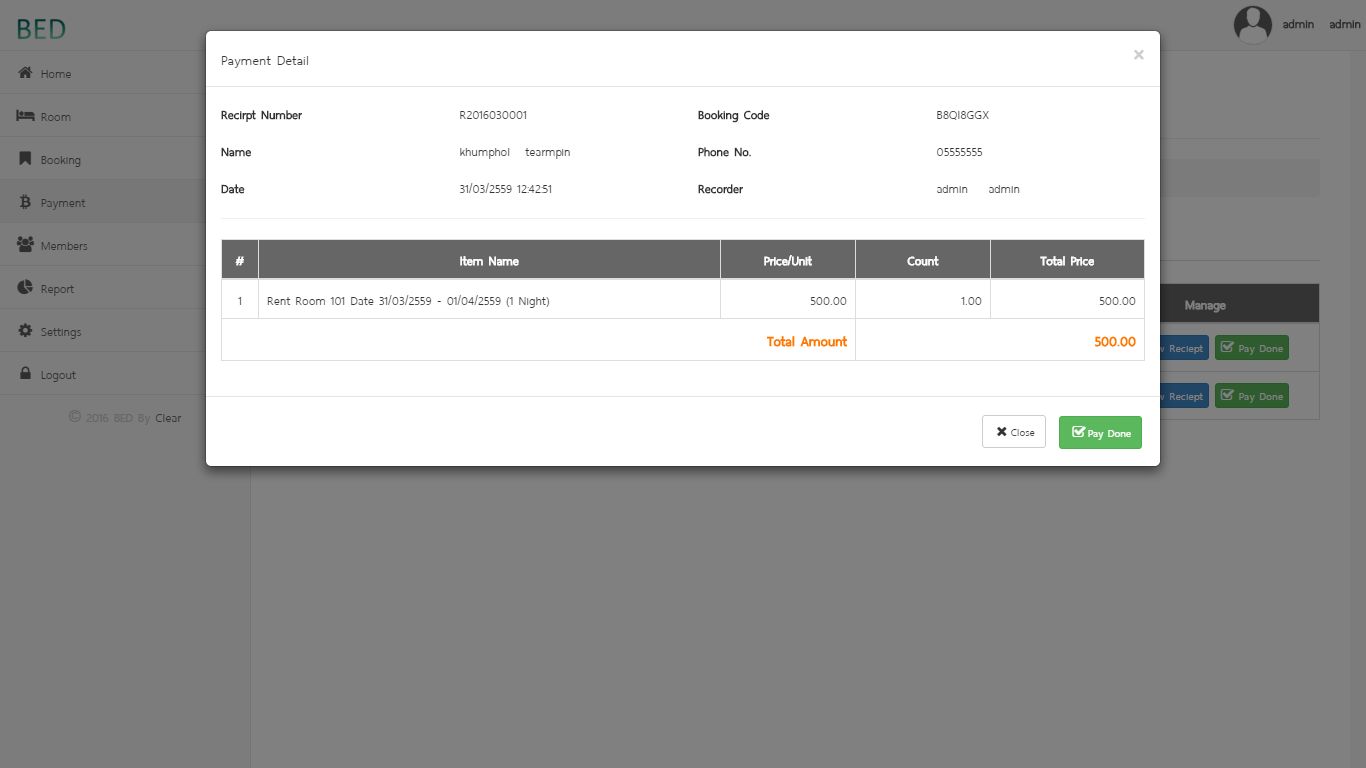1366x768 pixels.
Task: Dismiss the Payment Detail dialog with the X
Action: (1138, 55)
